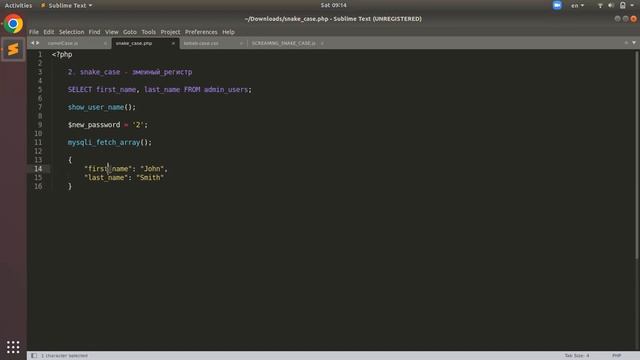Image resolution: width=640 pixels, height=360 pixels.
Task: Switch to the kebab-case.css tab
Action: click(201, 43)
